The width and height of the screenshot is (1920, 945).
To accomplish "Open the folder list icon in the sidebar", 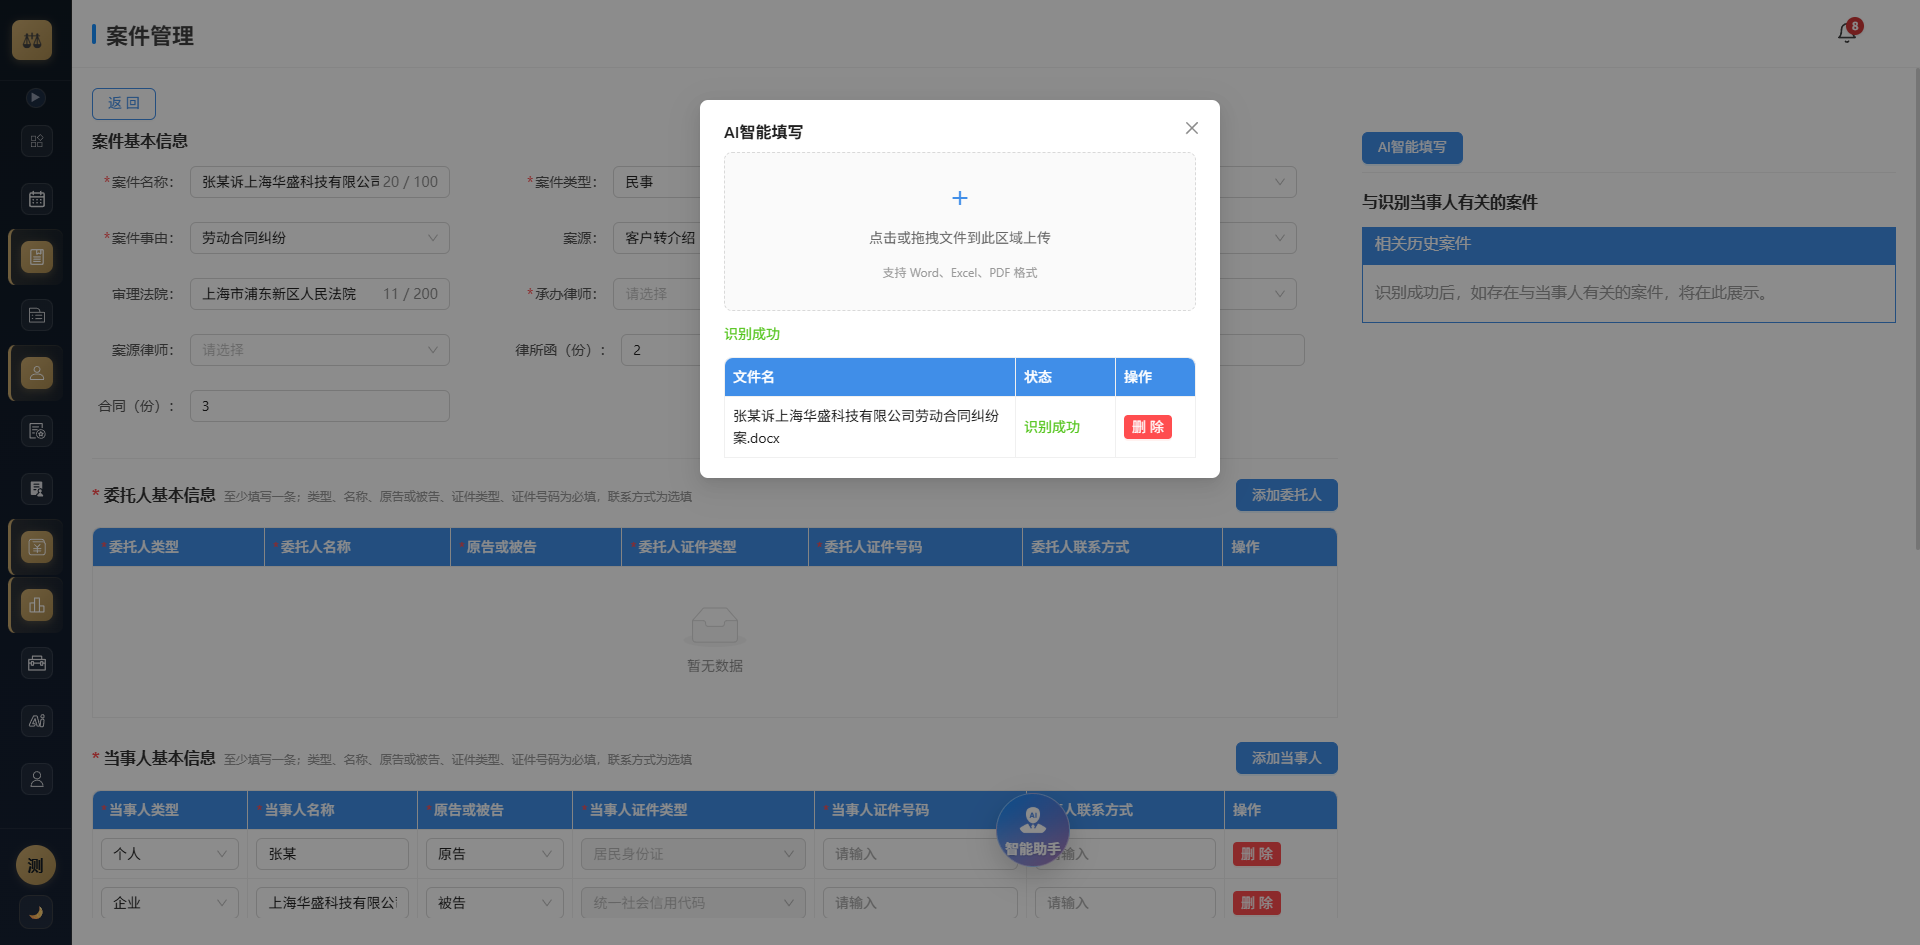I will coord(37,315).
